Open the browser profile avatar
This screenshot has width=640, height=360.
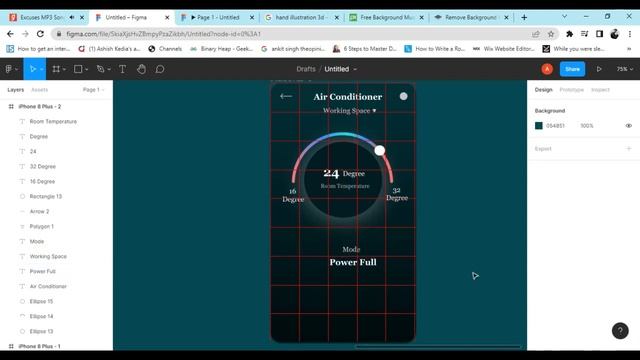pos(614,34)
